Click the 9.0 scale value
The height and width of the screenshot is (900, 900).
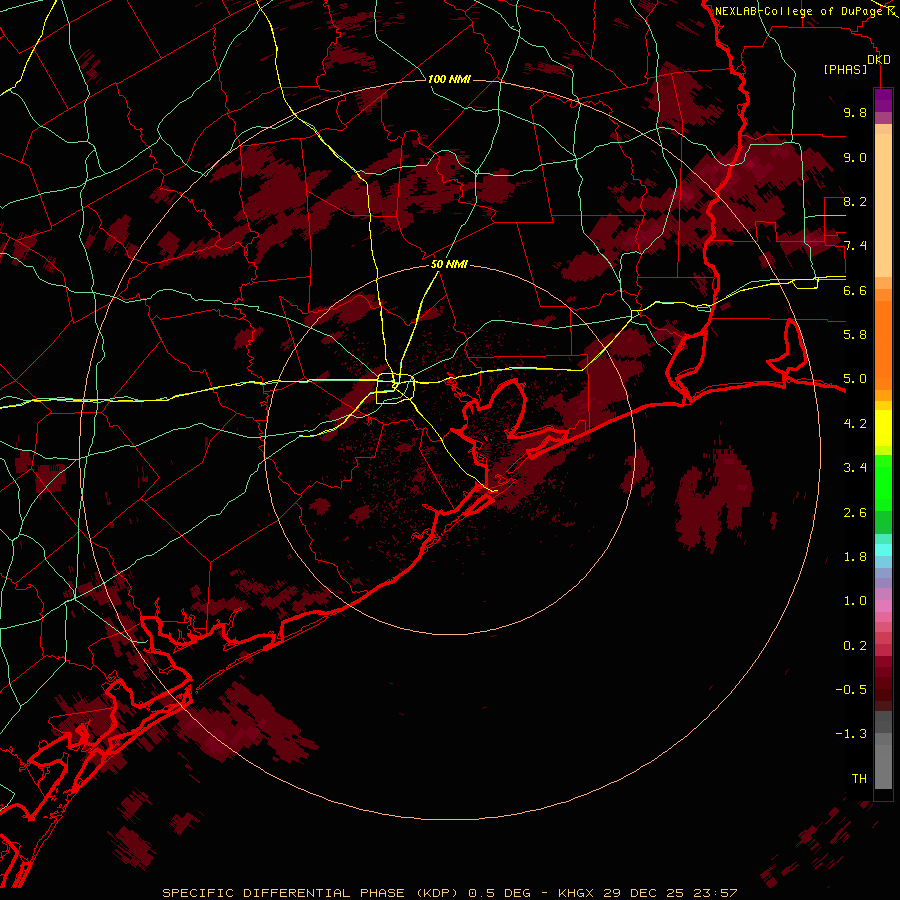pos(855,157)
